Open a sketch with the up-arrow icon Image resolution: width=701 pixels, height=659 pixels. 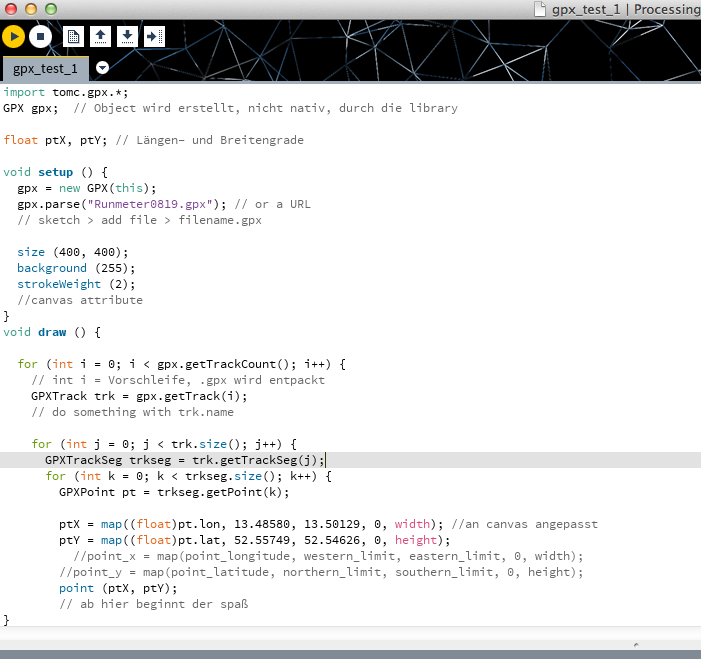[100, 37]
